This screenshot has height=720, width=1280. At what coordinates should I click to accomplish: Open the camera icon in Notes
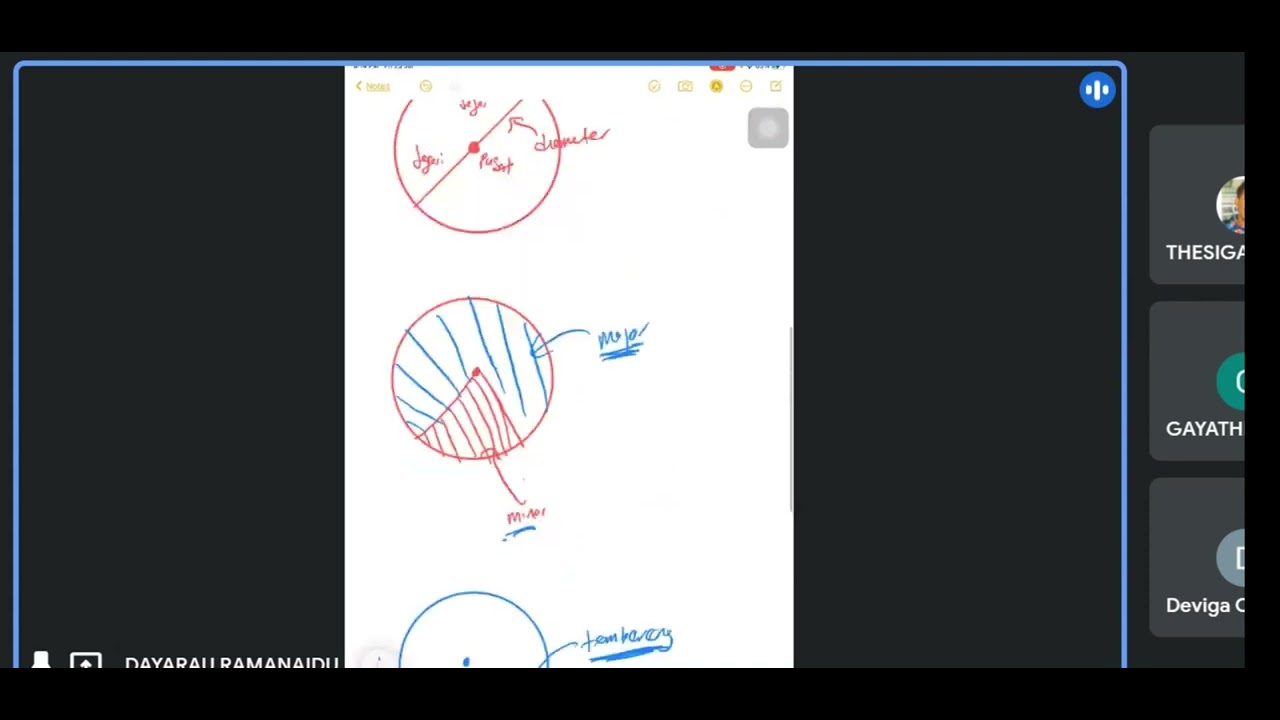coord(685,86)
